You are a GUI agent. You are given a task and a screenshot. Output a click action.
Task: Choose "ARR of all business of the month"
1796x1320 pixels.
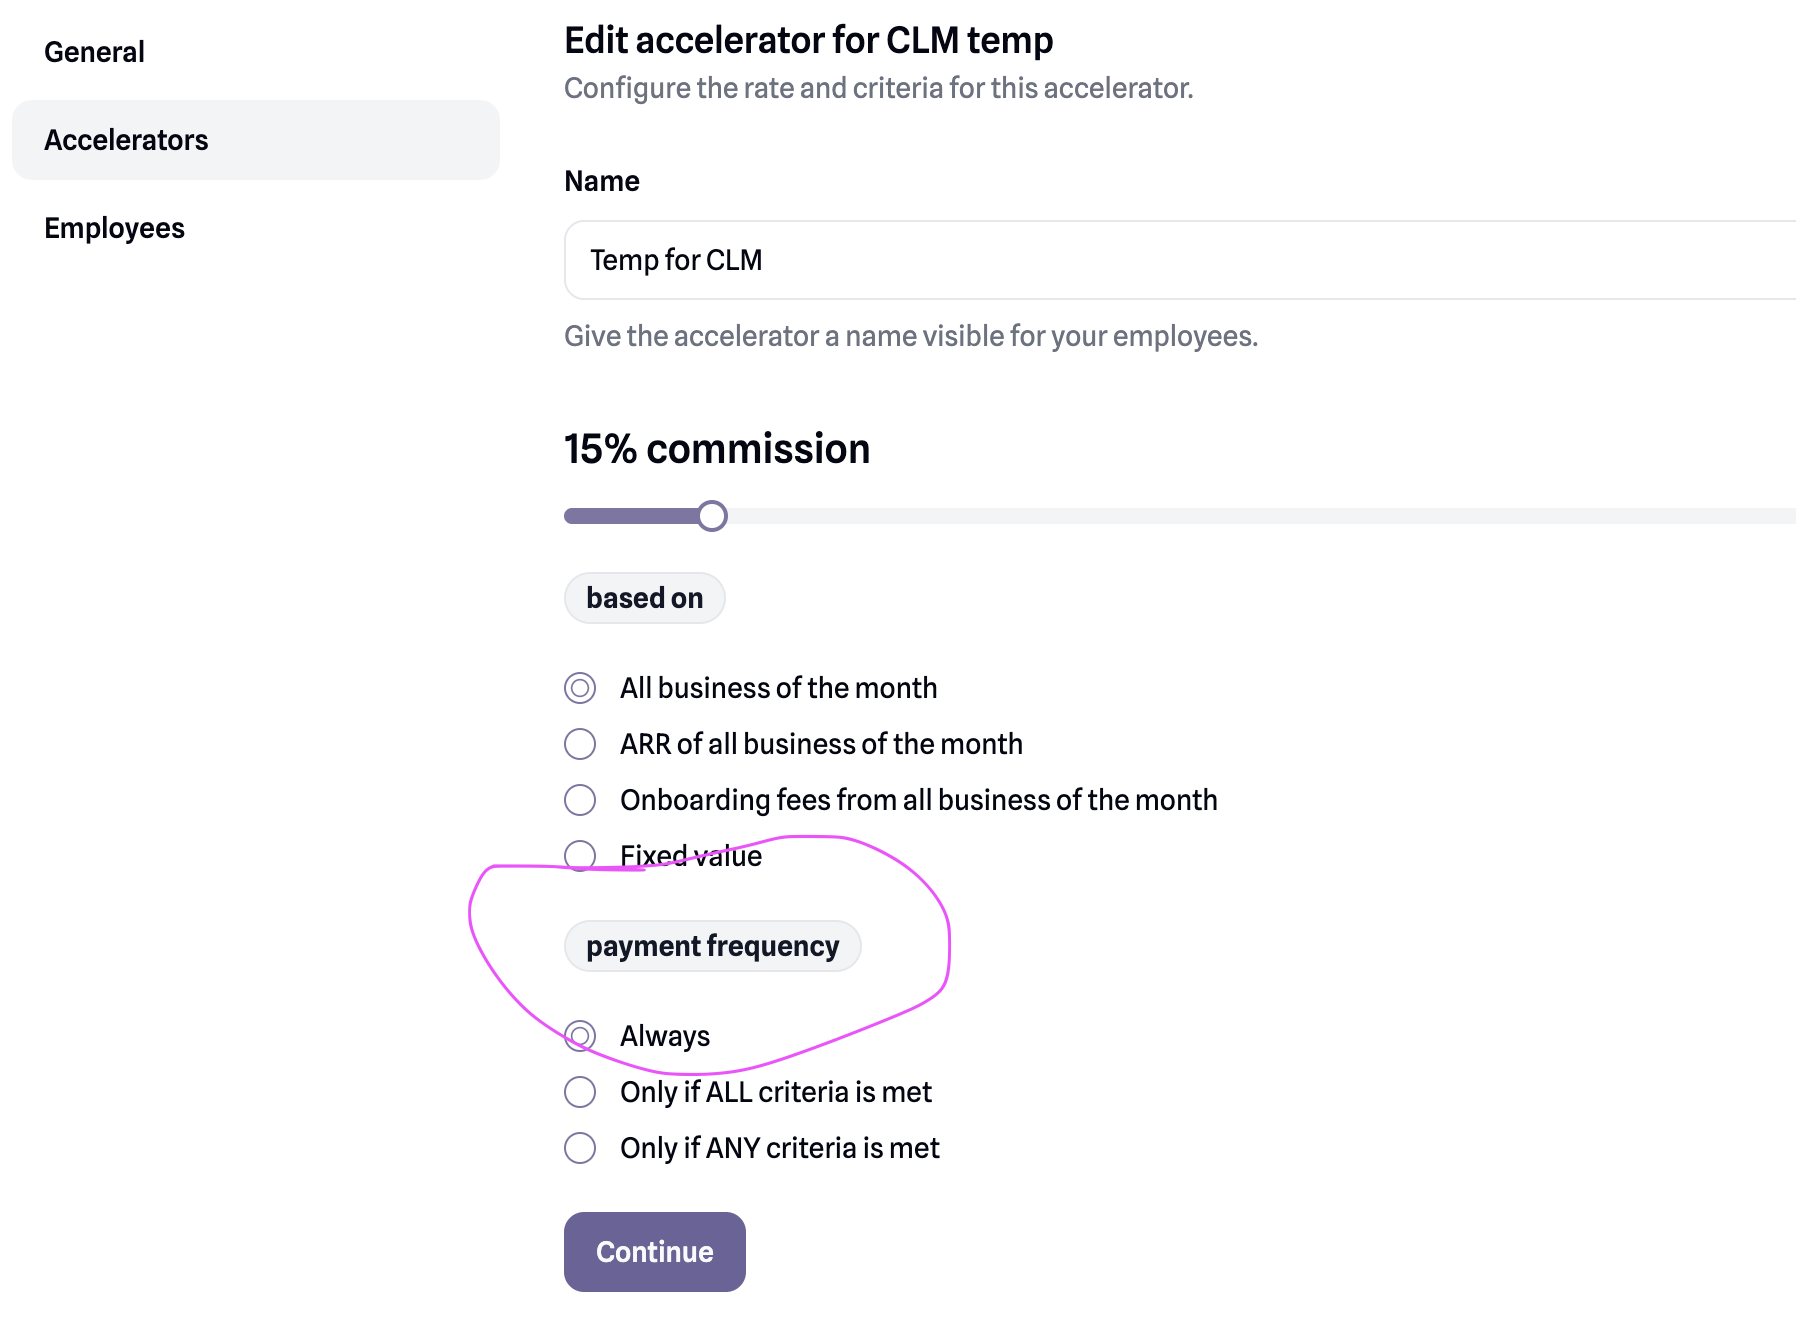click(x=580, y=744)
